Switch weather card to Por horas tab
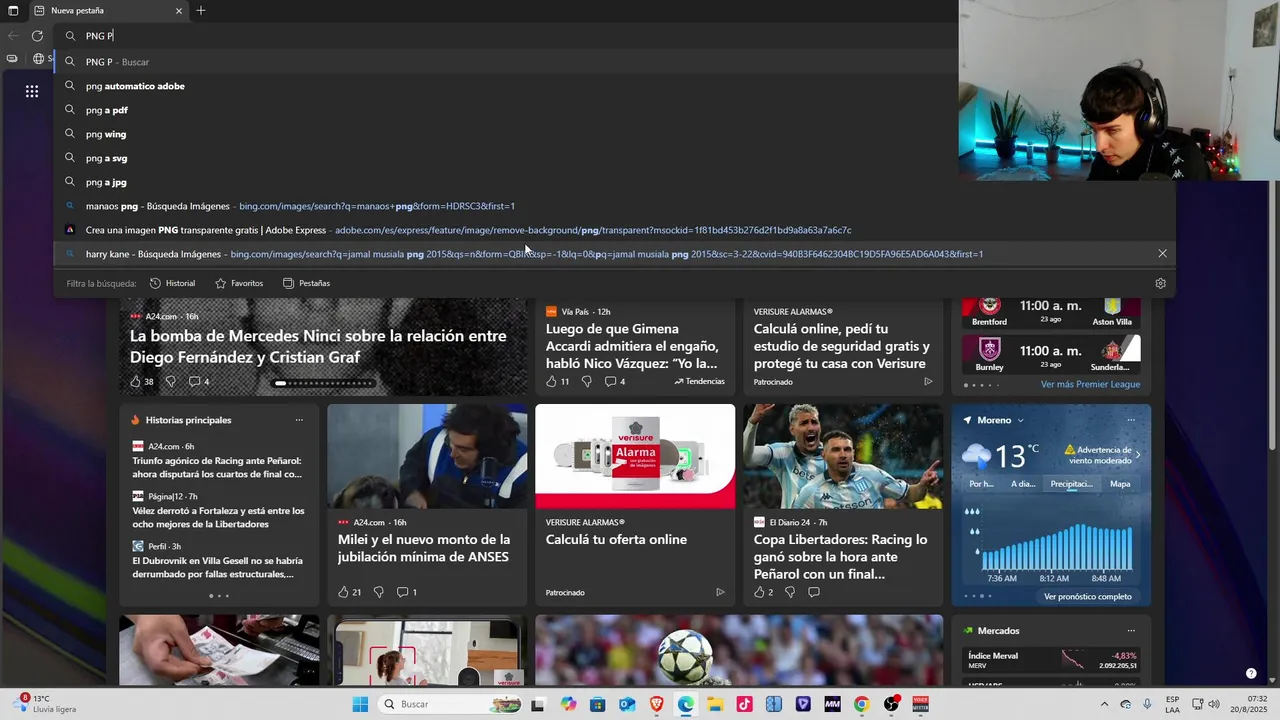 (x=981, y=484)
